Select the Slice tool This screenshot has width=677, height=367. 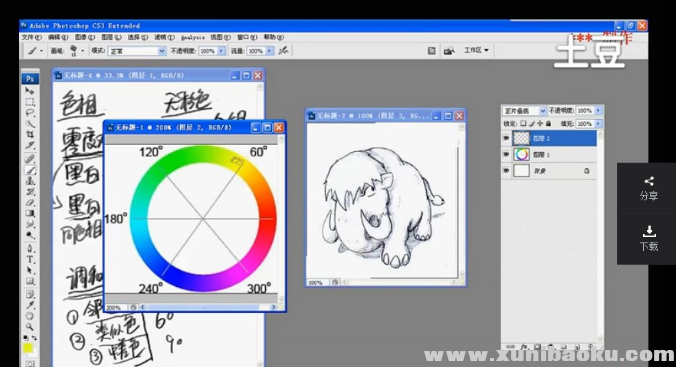(x=30, y=146)
